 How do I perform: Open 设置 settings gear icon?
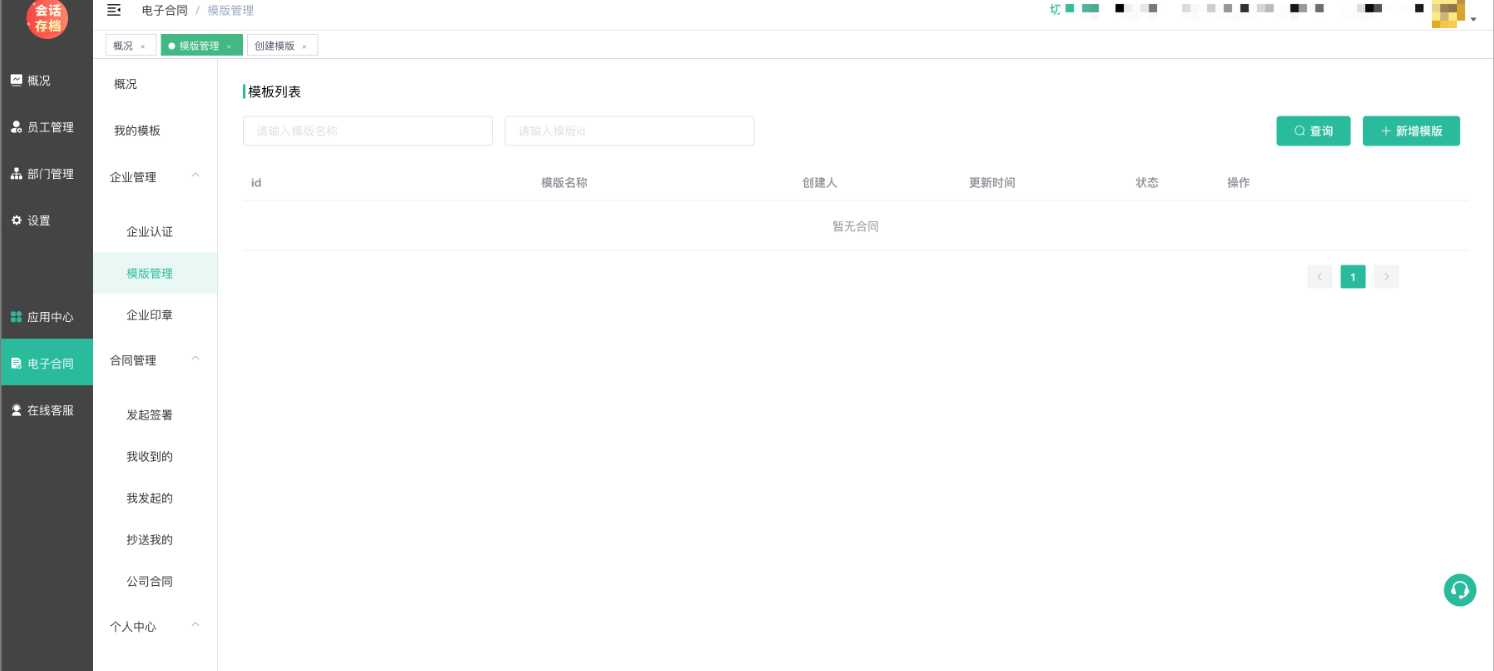tap(16, 220)
